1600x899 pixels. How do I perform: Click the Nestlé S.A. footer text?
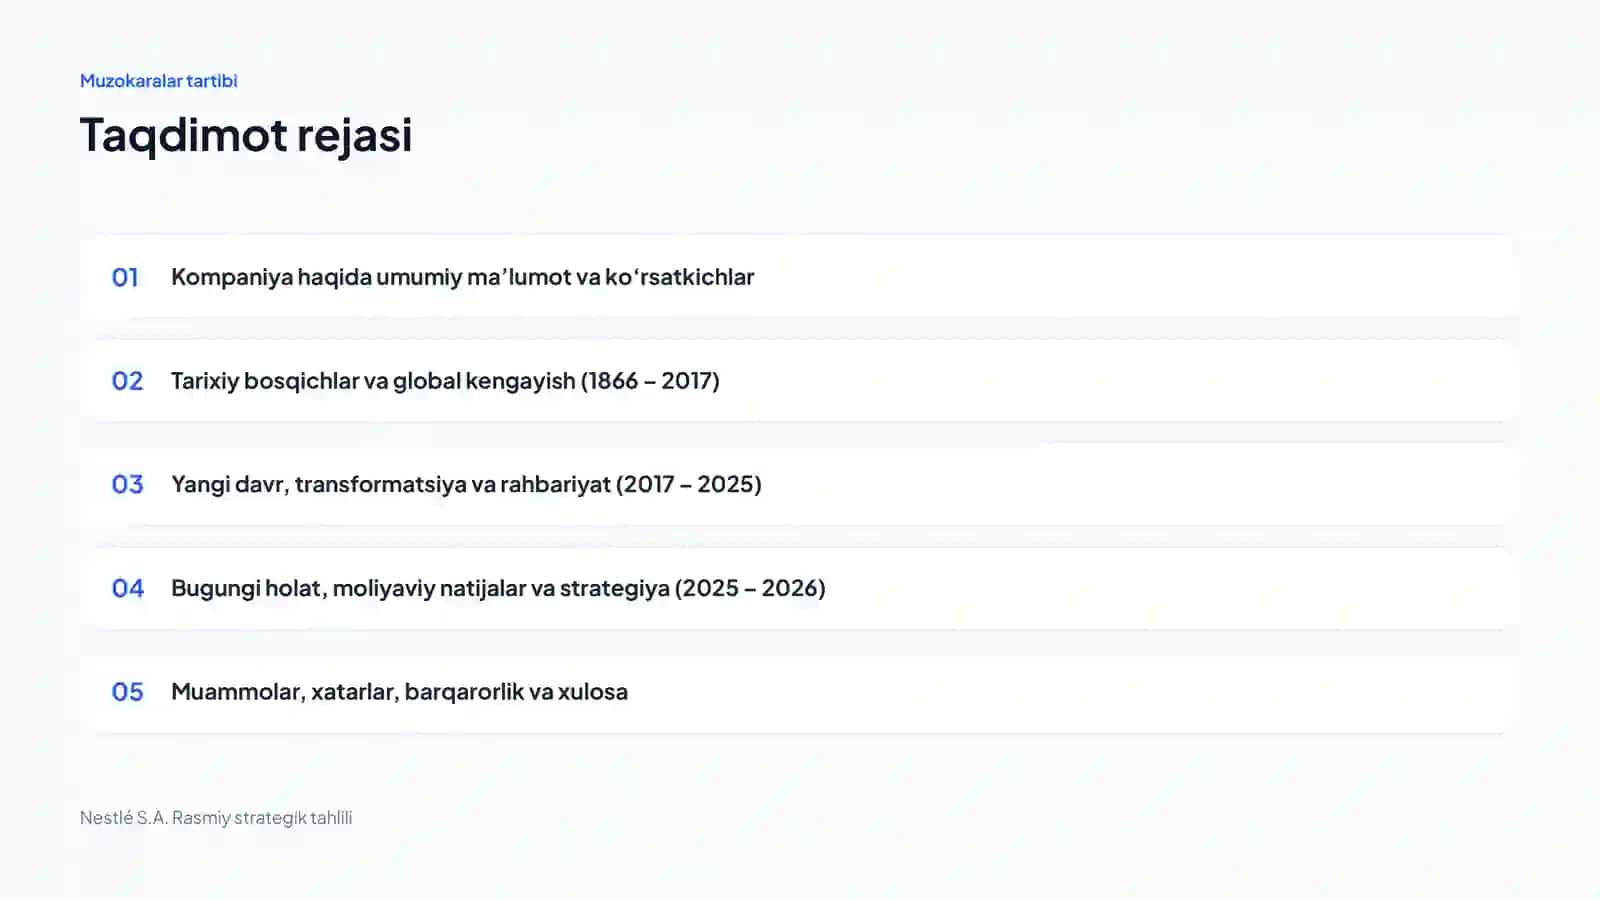[x=216, y=818]
